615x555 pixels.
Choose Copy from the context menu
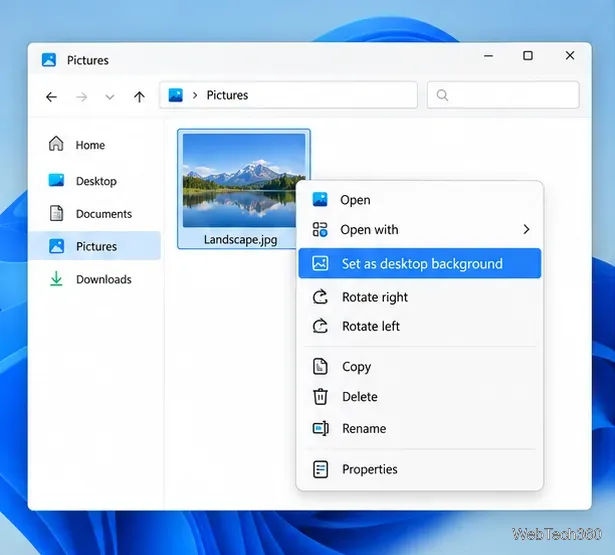pos(420,366)
